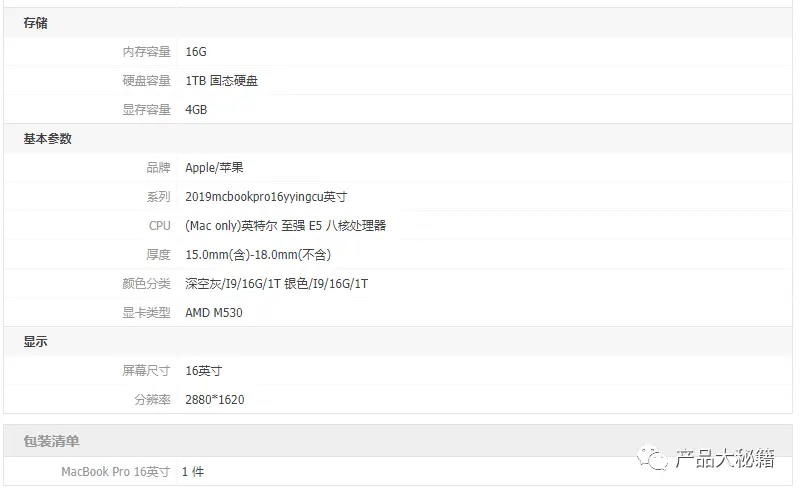
Task: Click the 15.0mm(含)-18.0mm(不含) thickness value
Action: pyautogui.click(x=258, y=254)
